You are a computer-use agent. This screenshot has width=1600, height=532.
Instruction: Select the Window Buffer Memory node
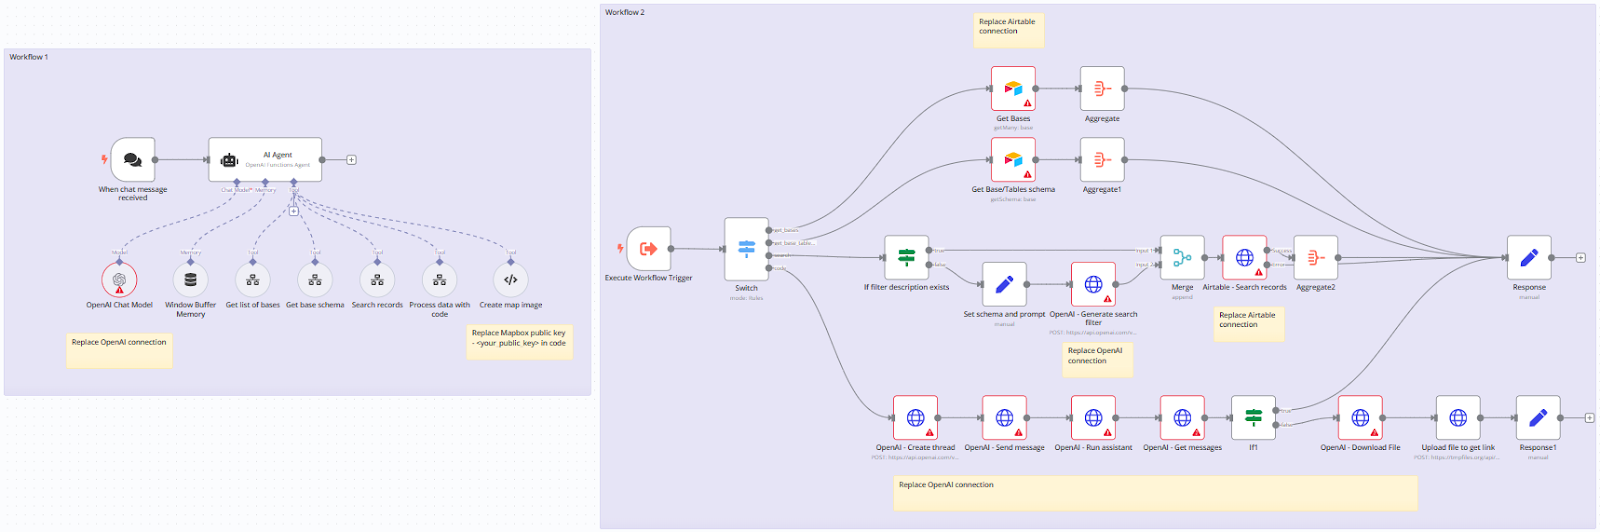pyautogui.click(x=190, y=280)
